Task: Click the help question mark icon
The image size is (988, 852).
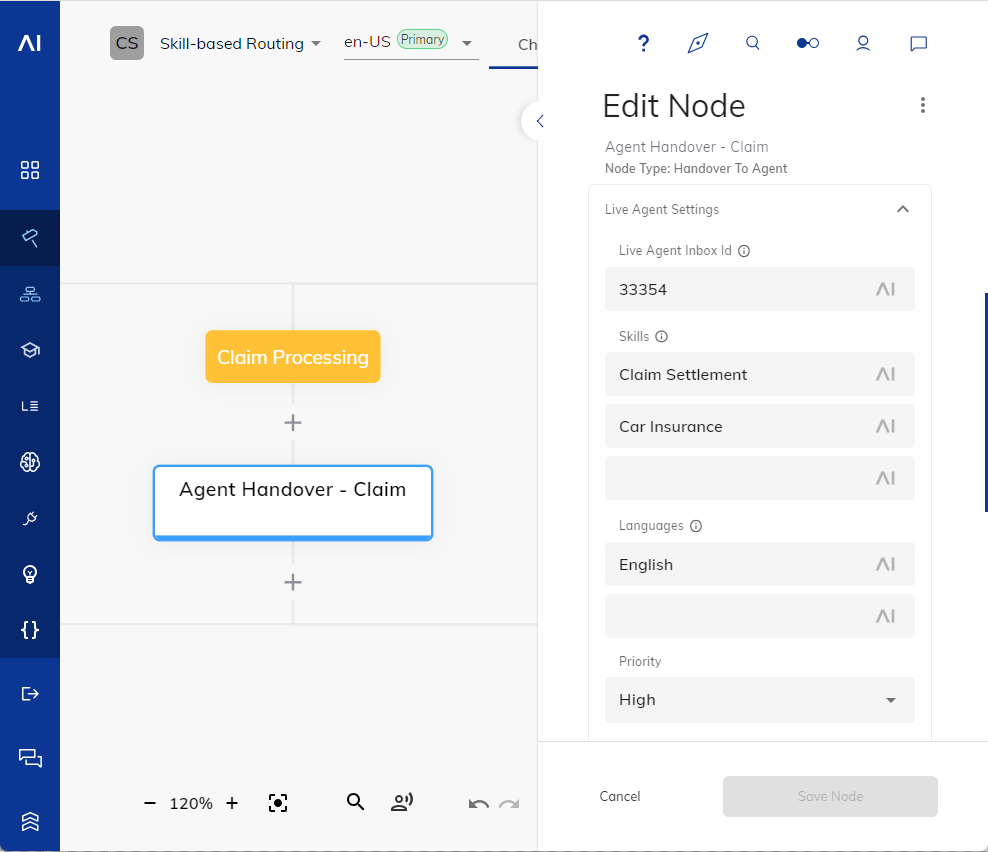Action: tap(643, 43)
